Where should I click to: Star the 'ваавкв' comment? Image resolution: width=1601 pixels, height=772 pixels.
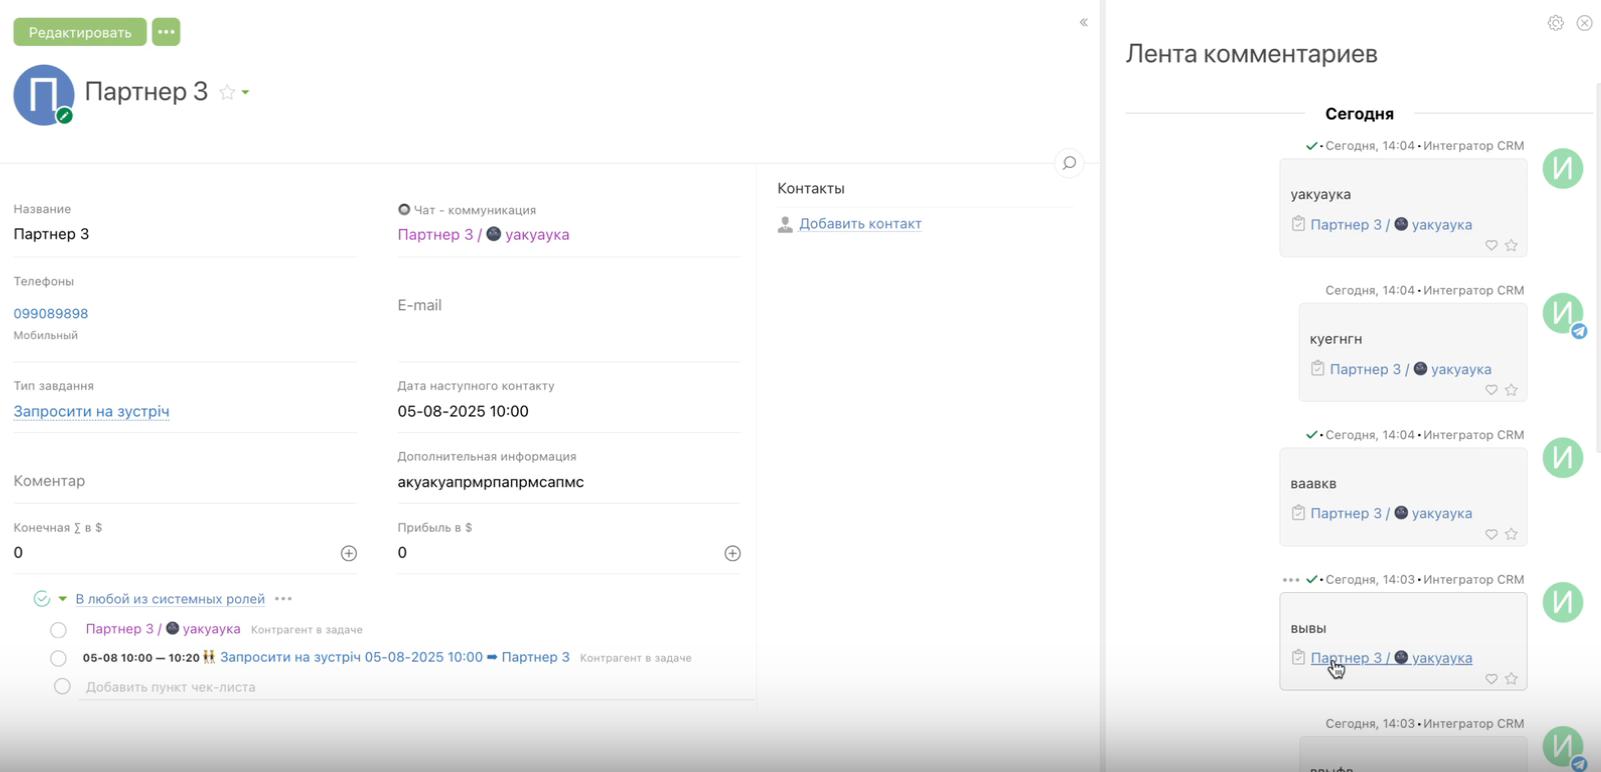pos(1511,534)
